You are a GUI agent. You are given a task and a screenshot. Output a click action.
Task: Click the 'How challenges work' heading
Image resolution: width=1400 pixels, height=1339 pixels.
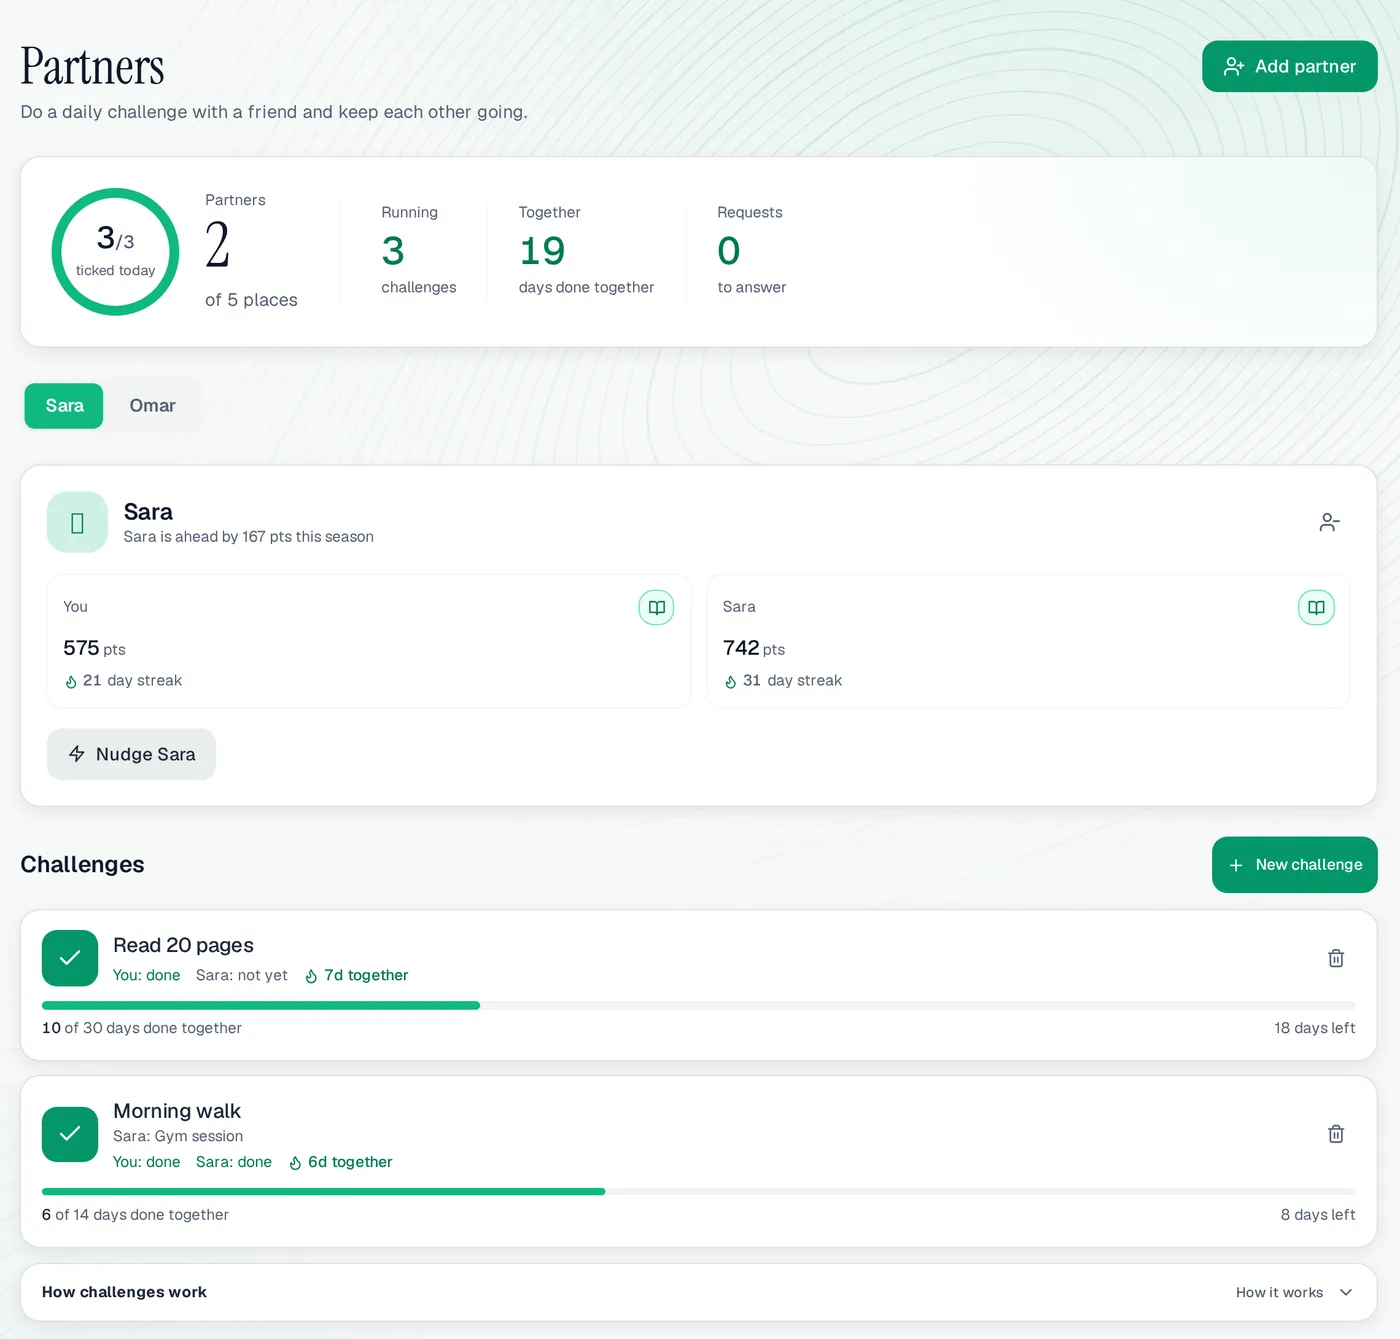point(124,1292)
